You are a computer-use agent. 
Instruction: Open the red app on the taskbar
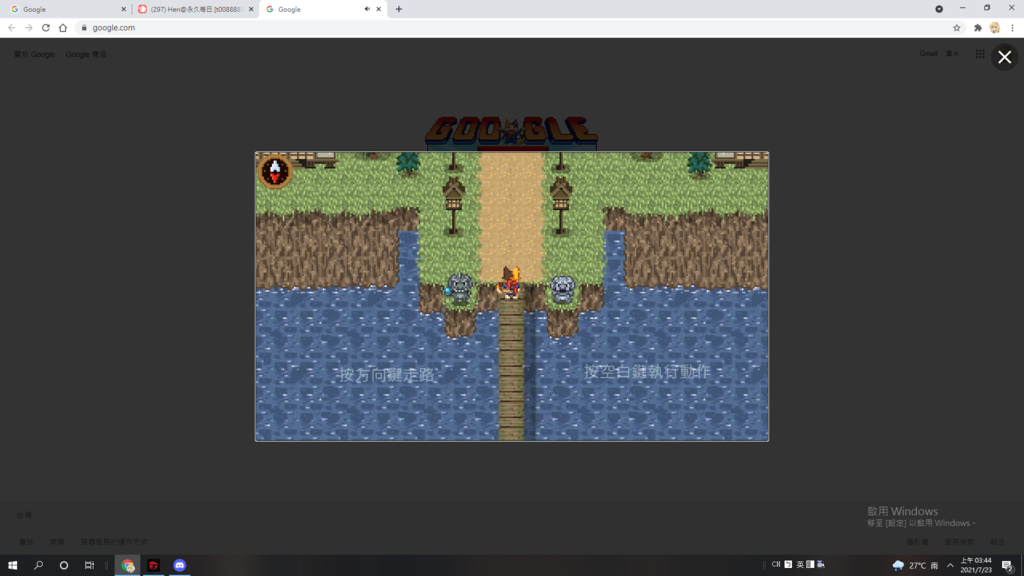click(153, 566)
